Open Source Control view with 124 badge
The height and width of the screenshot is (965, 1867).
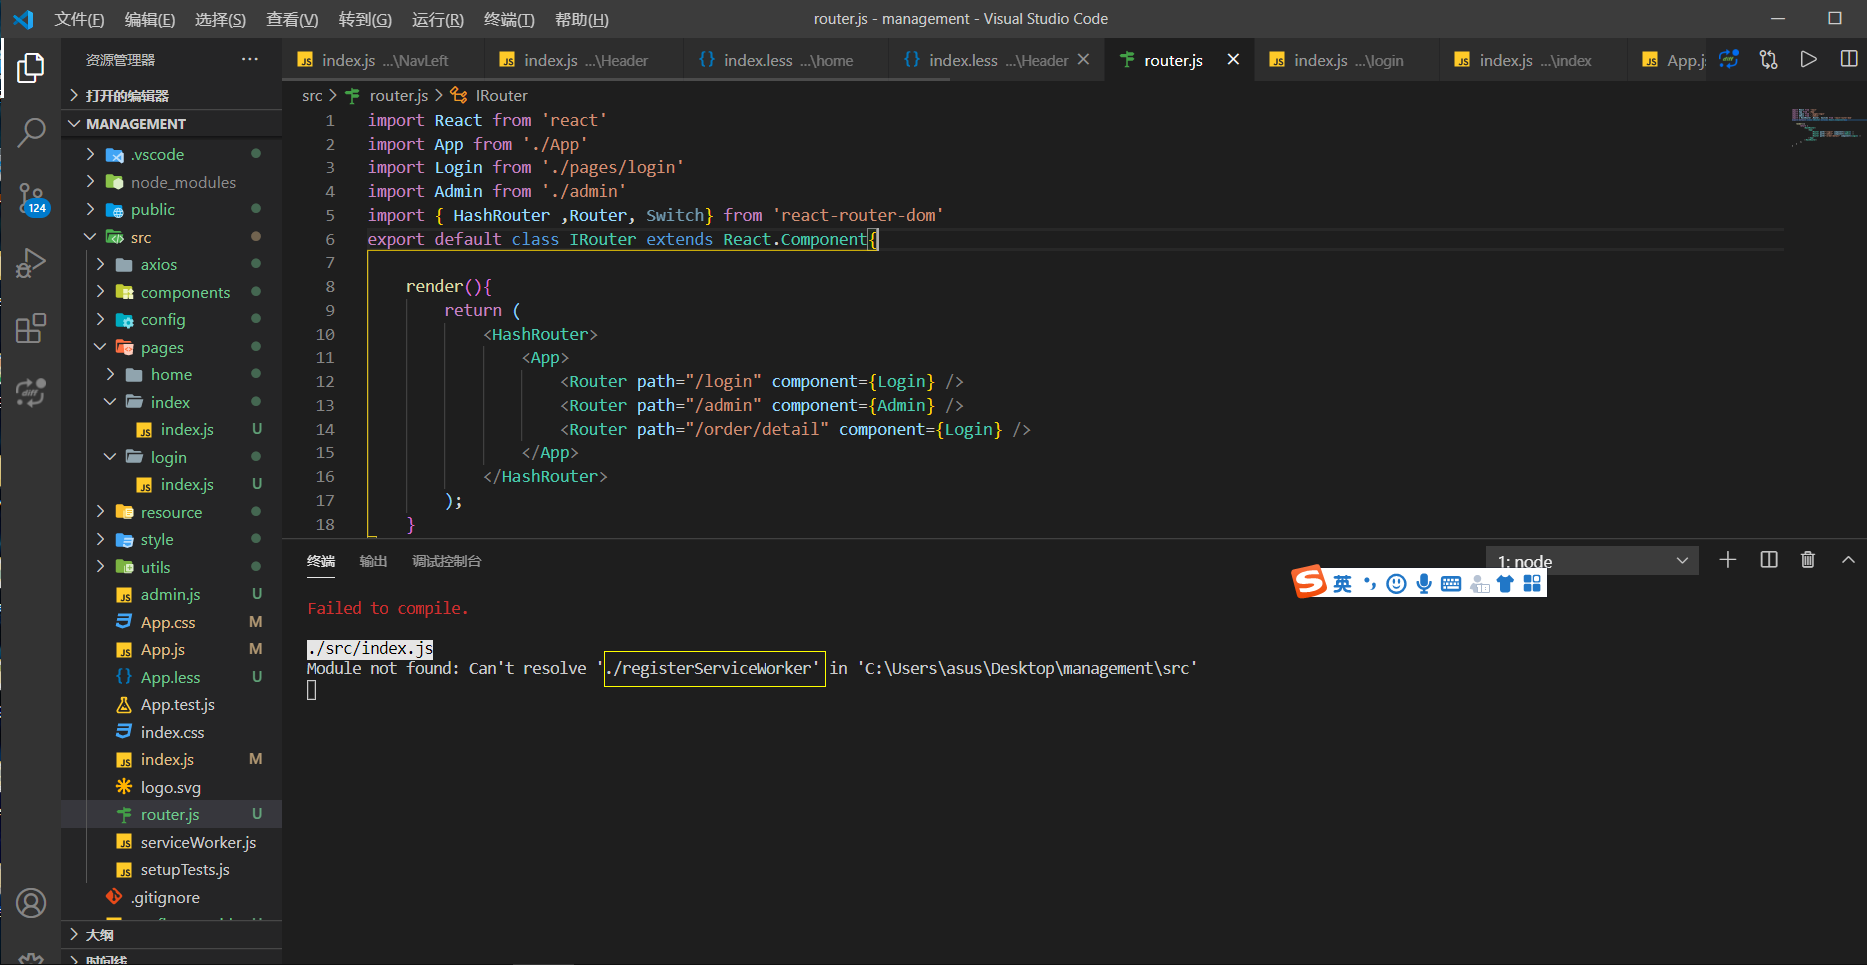[31, 197]
